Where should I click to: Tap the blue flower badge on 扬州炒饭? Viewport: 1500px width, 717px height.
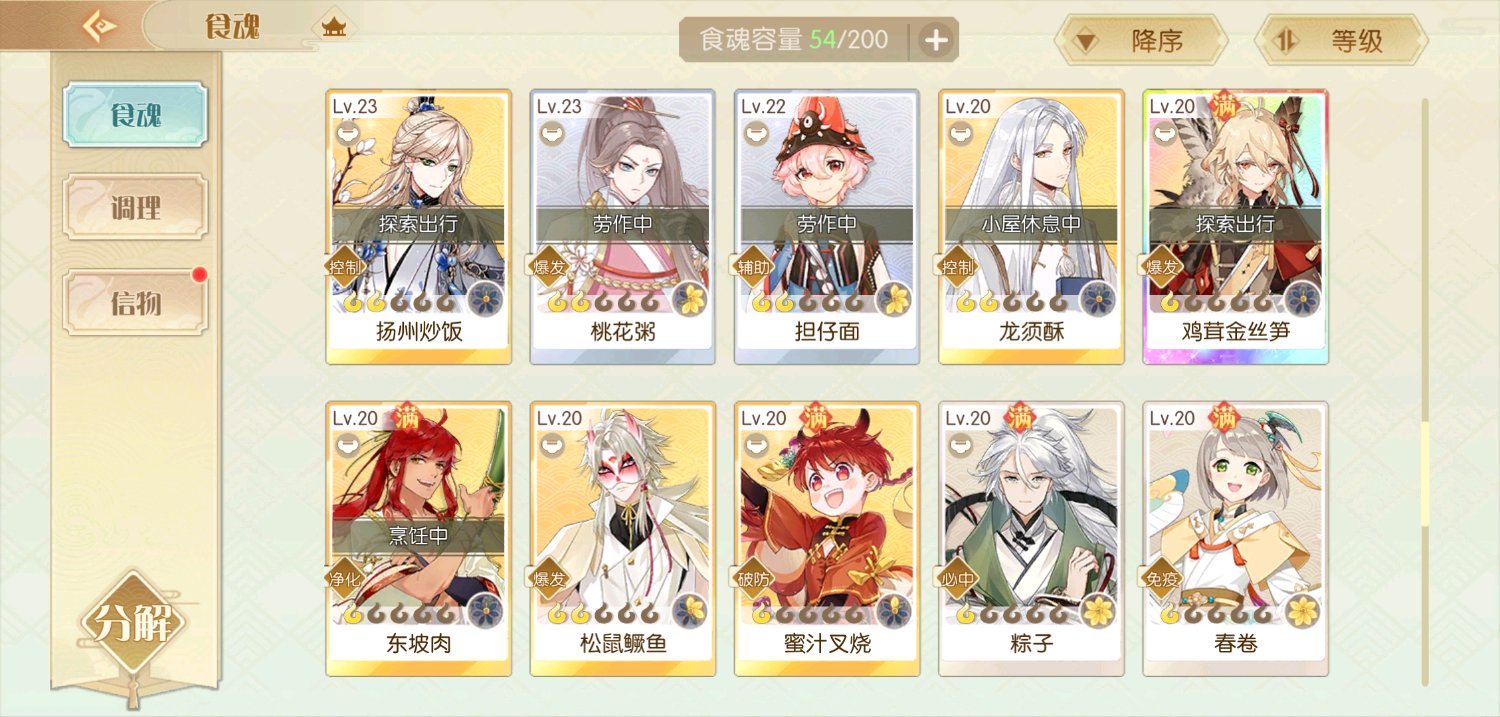[486, 297]
